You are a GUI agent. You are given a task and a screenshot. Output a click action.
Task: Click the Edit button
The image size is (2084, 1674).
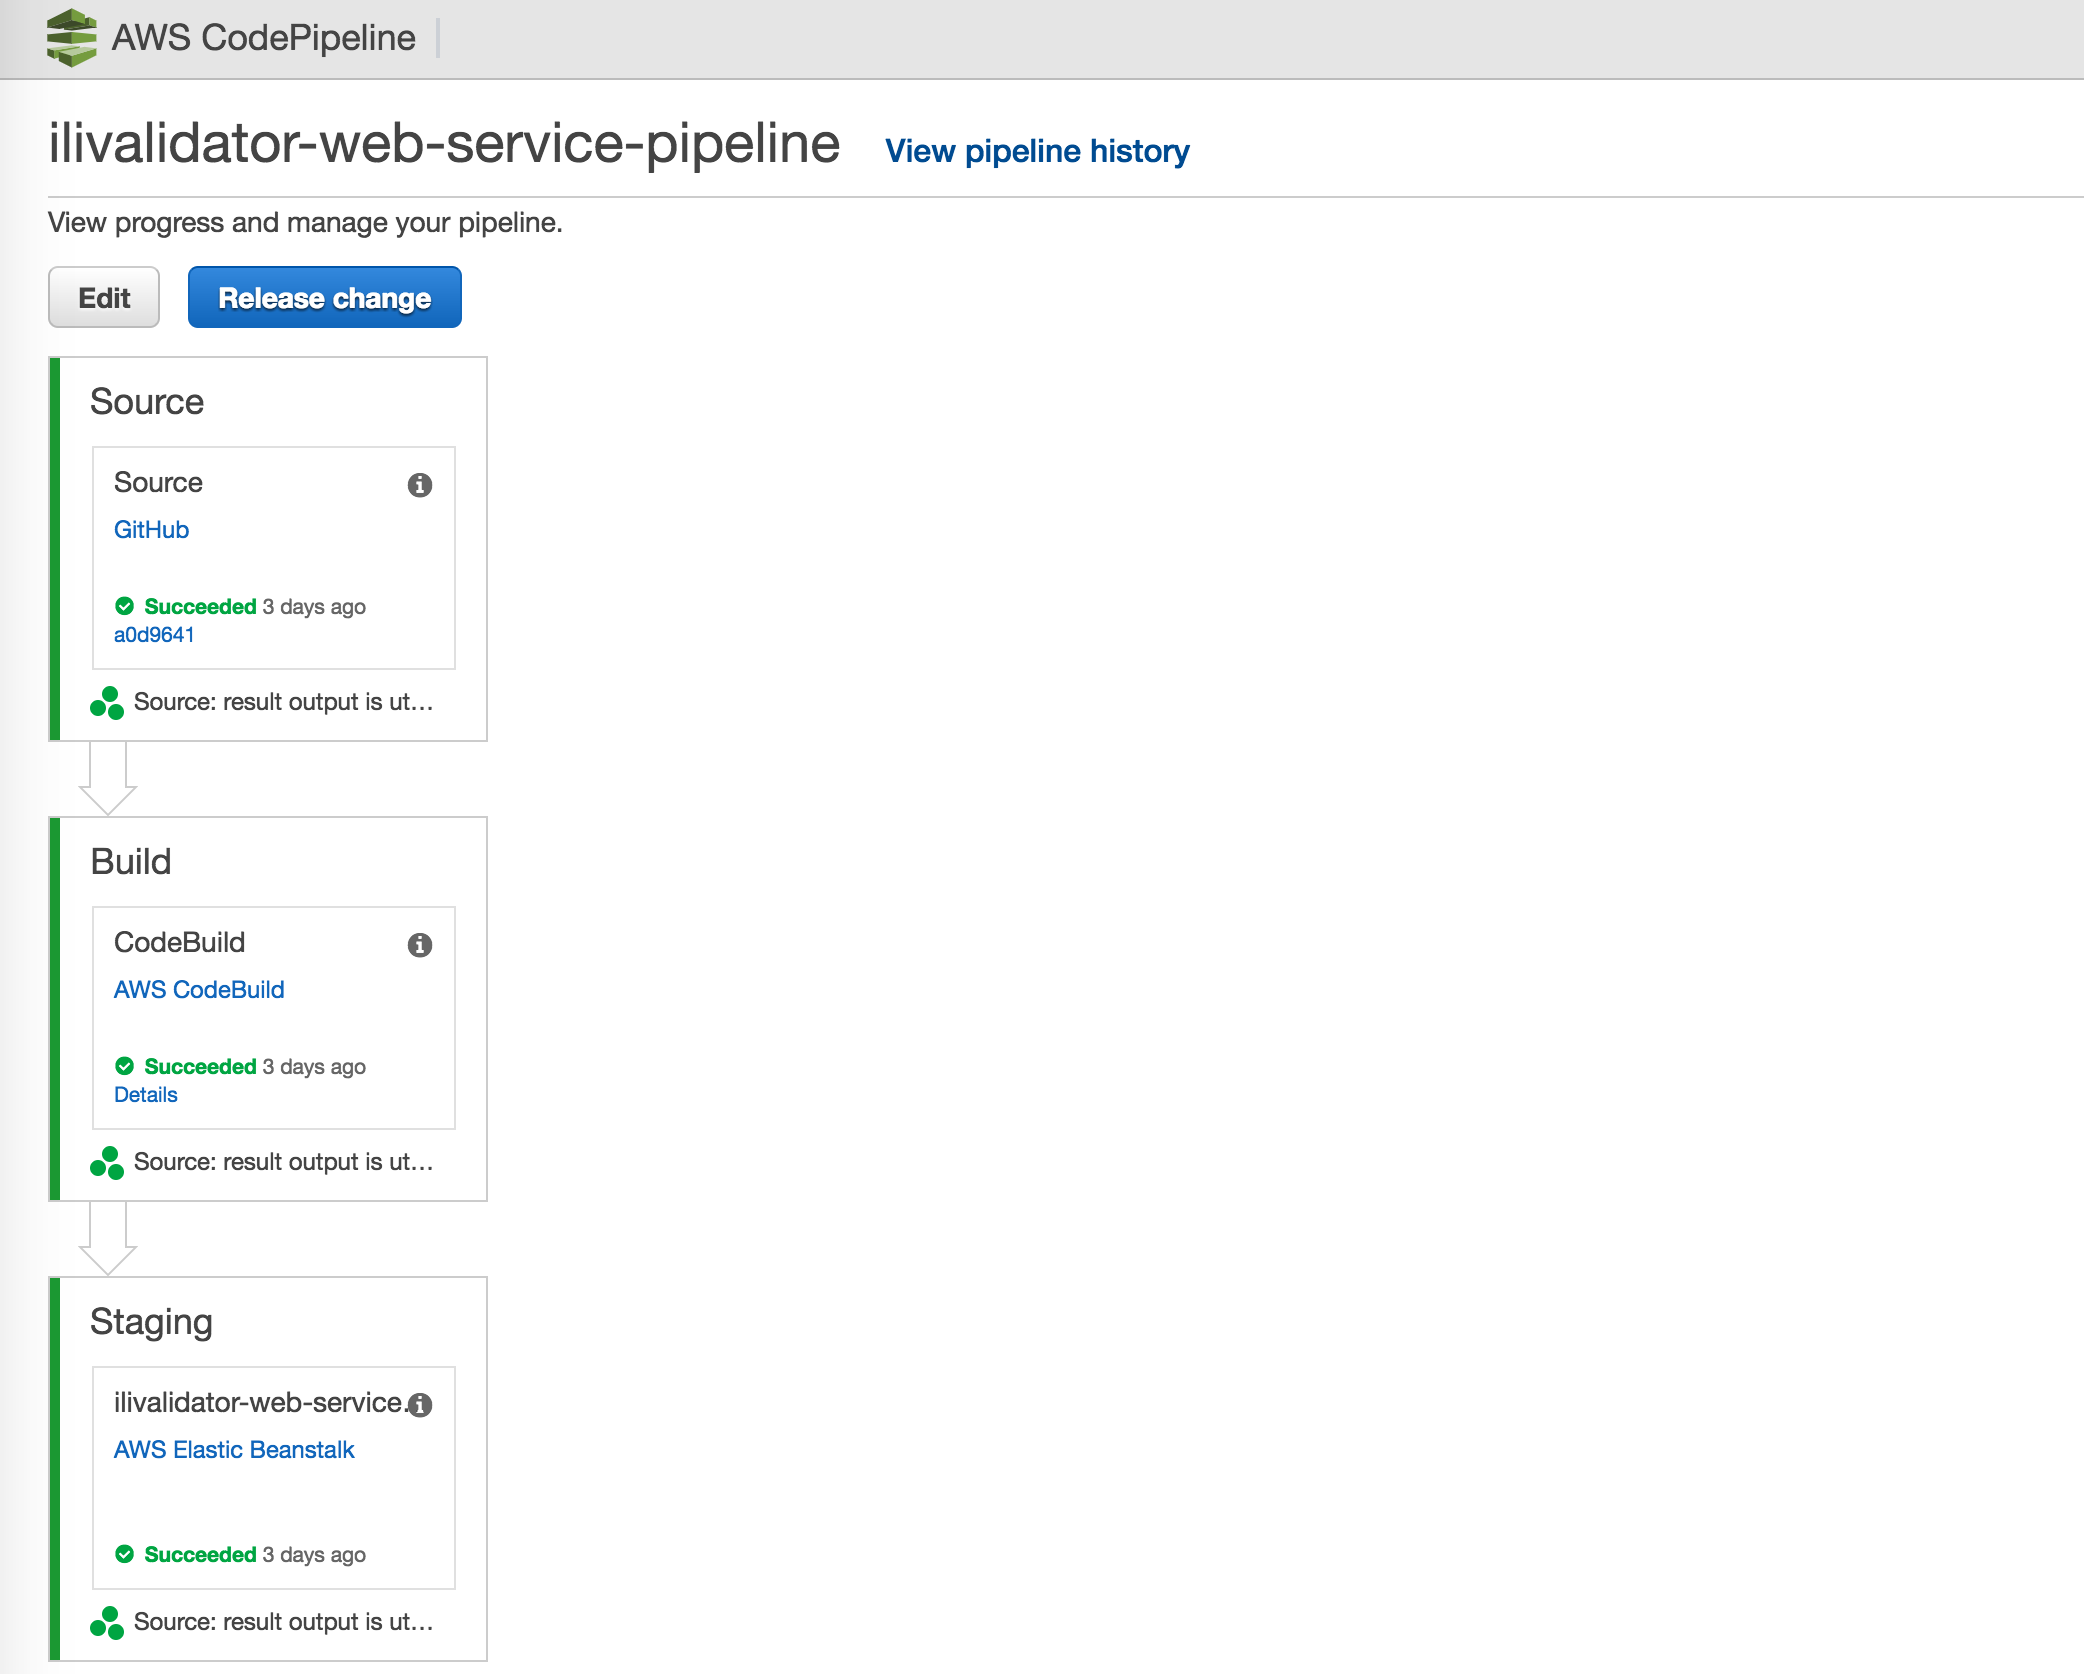point(104,297)
